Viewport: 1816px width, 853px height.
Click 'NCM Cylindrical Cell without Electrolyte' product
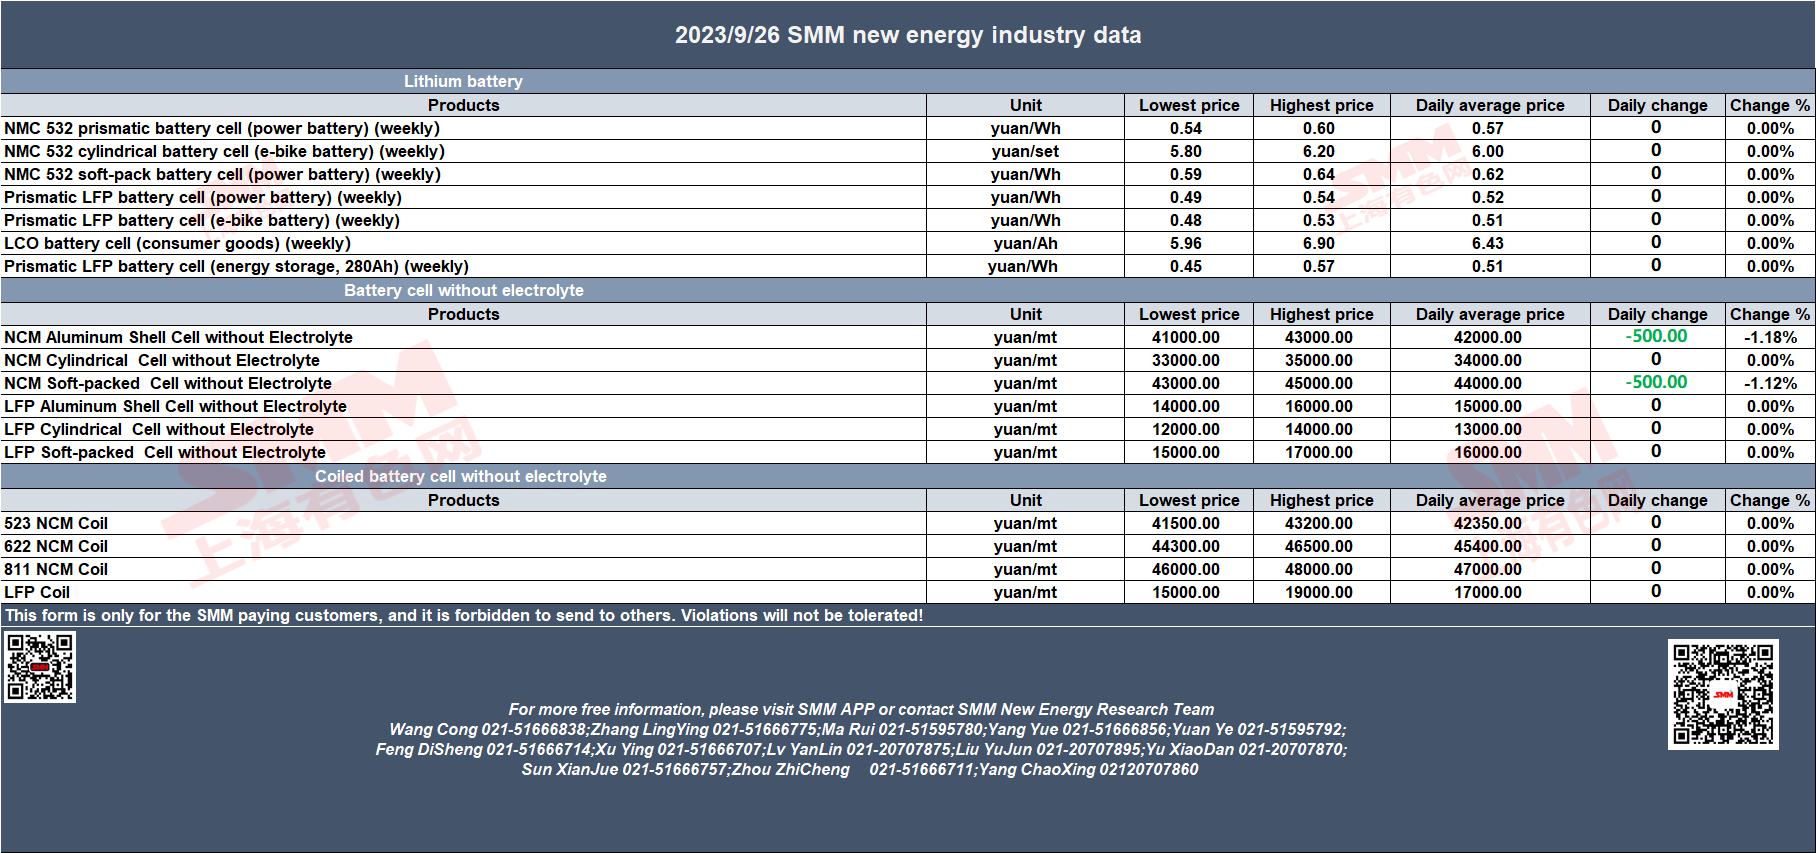click(x=162, y=360)
